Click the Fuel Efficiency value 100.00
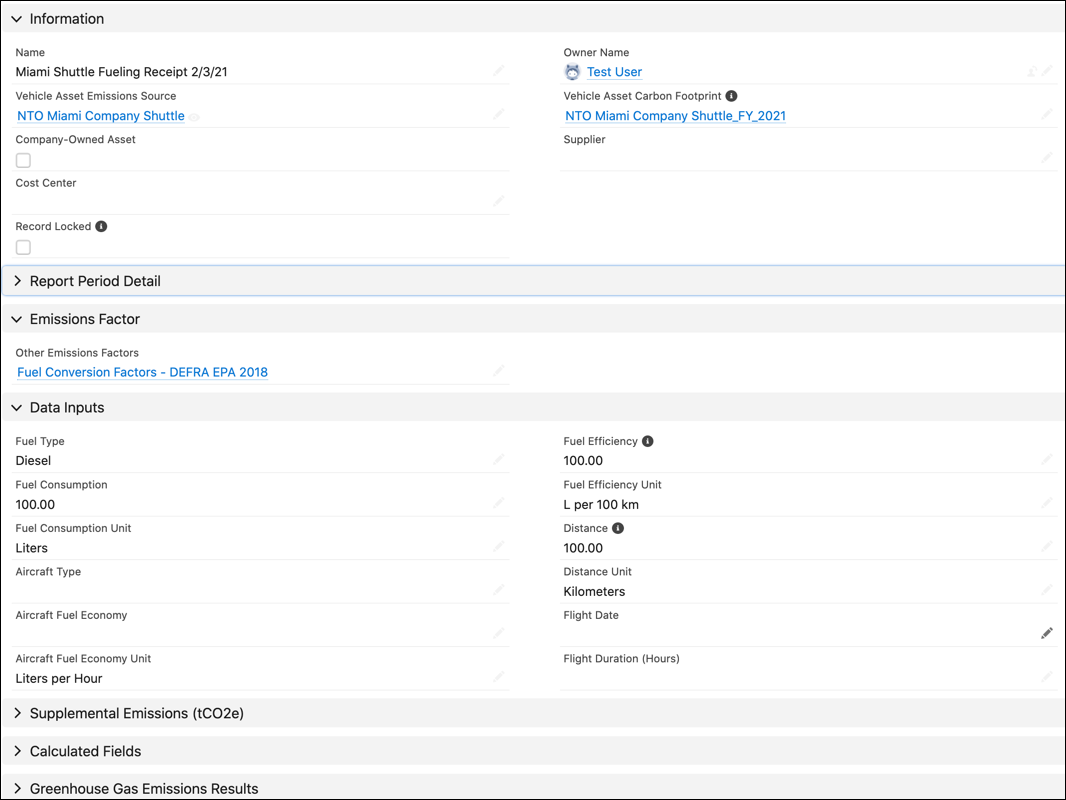 (x=583, y=460)
